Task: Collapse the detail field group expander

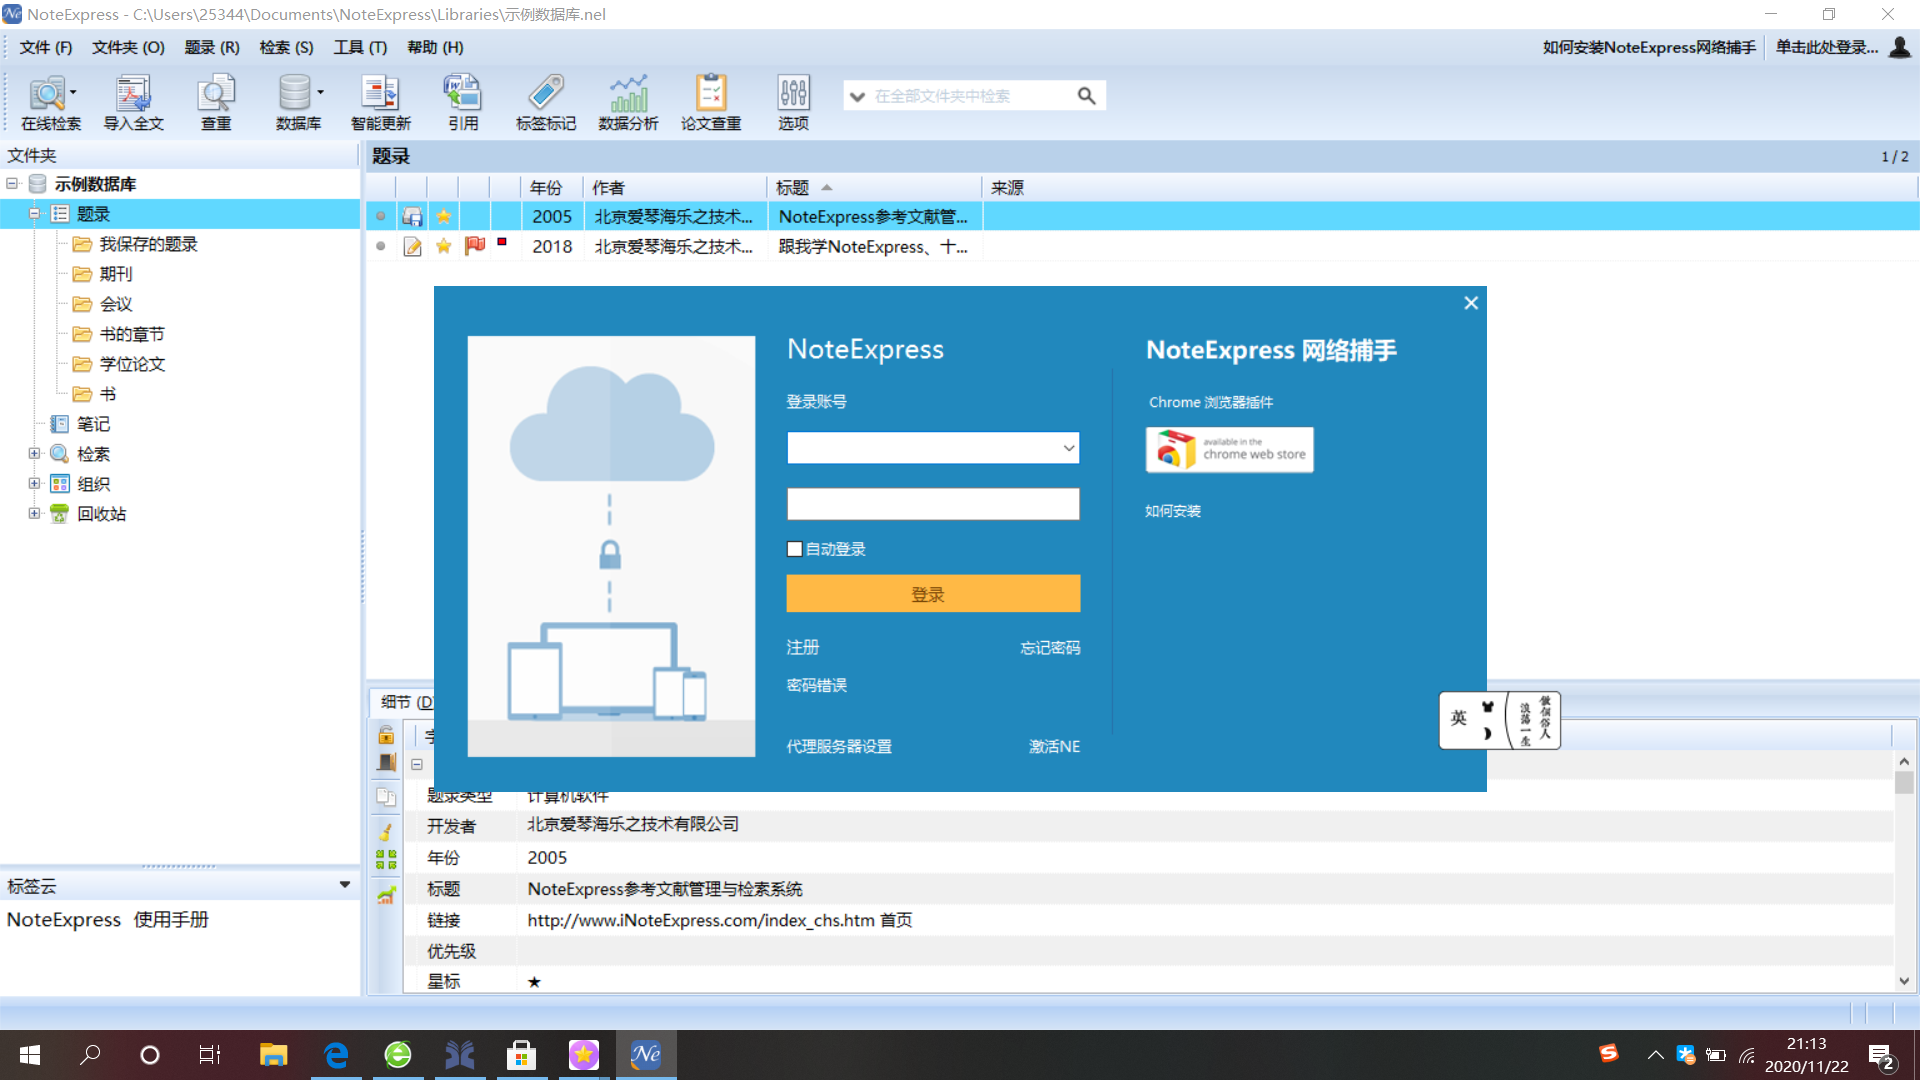Action: click(417, 764)
